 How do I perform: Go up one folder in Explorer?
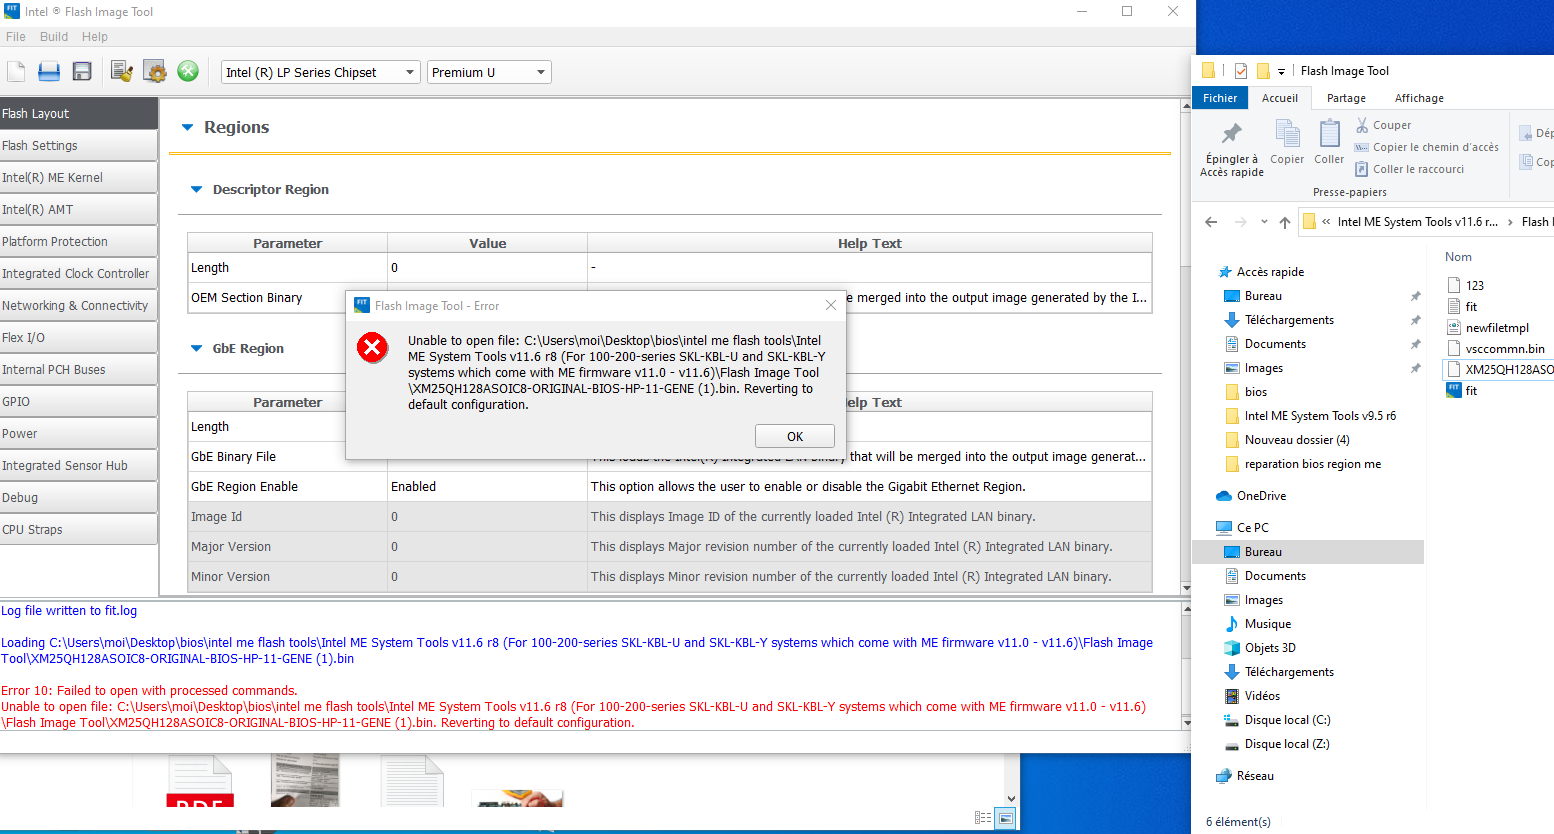tap(1285, 222)
